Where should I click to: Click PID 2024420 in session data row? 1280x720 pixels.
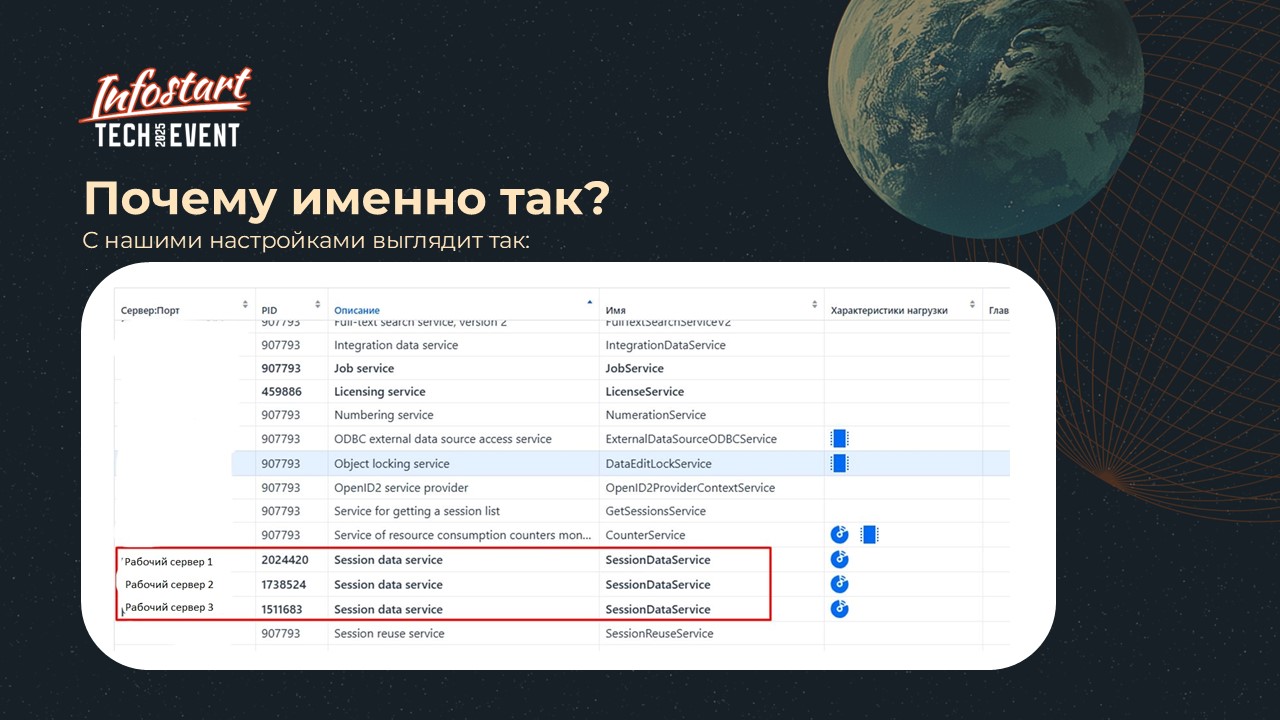click(x=285, y=560)
